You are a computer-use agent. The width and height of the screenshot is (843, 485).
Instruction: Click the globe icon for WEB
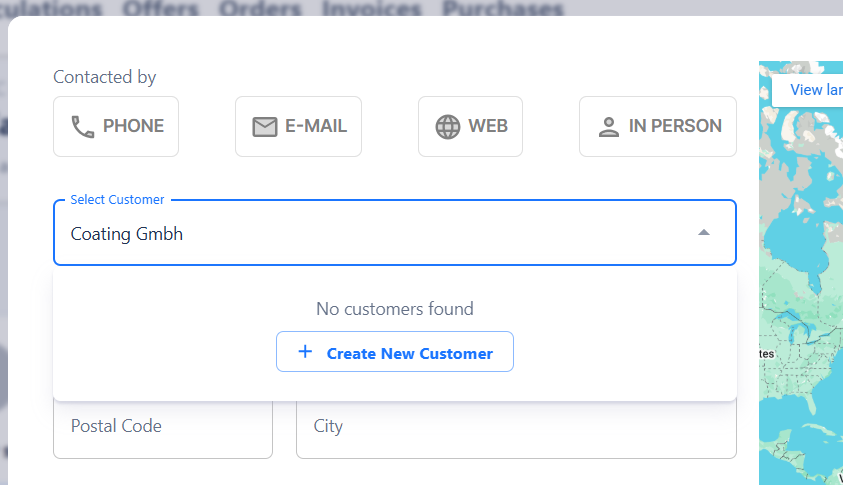(448, 127)
